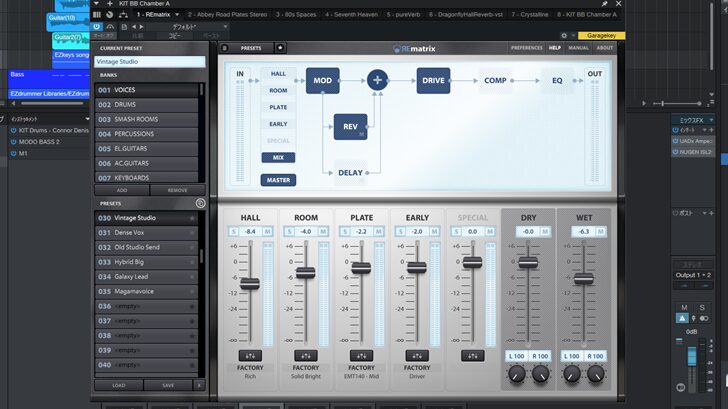Screen dimensions: 728x409
Task: Click the REV module block
Action: coord(351,127)
